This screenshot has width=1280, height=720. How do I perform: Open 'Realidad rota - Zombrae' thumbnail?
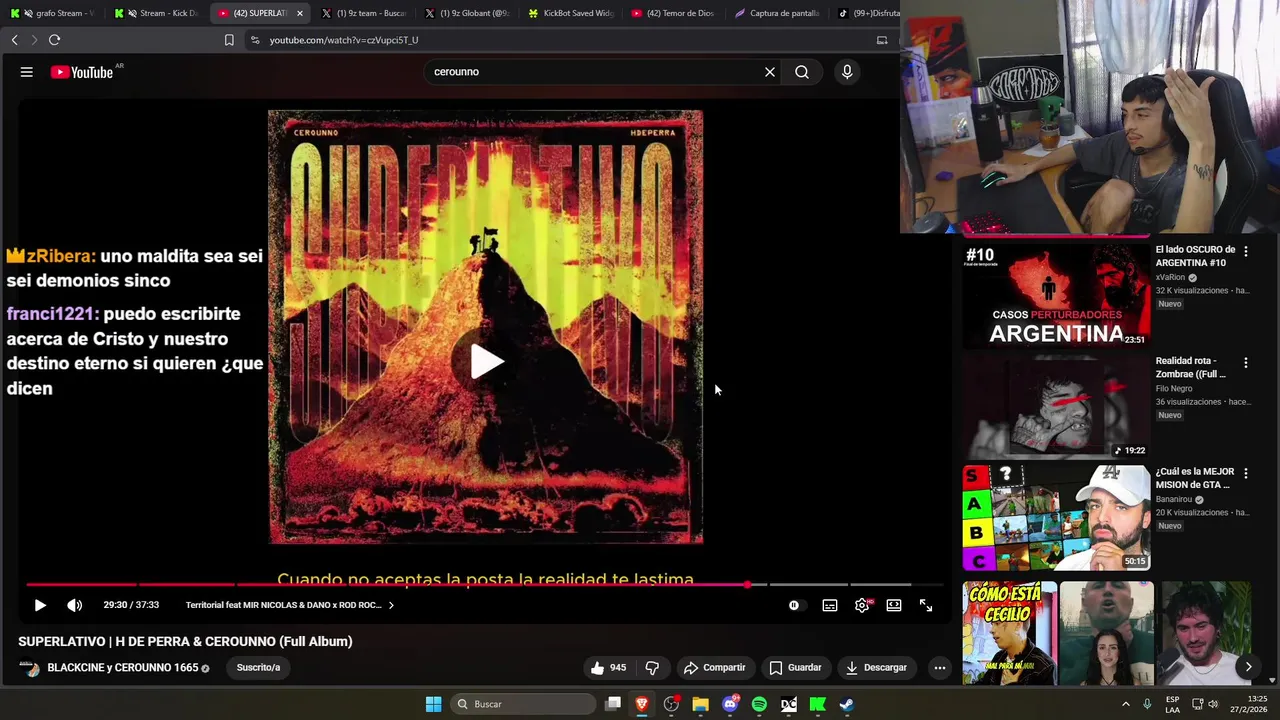click(1056, 406)
